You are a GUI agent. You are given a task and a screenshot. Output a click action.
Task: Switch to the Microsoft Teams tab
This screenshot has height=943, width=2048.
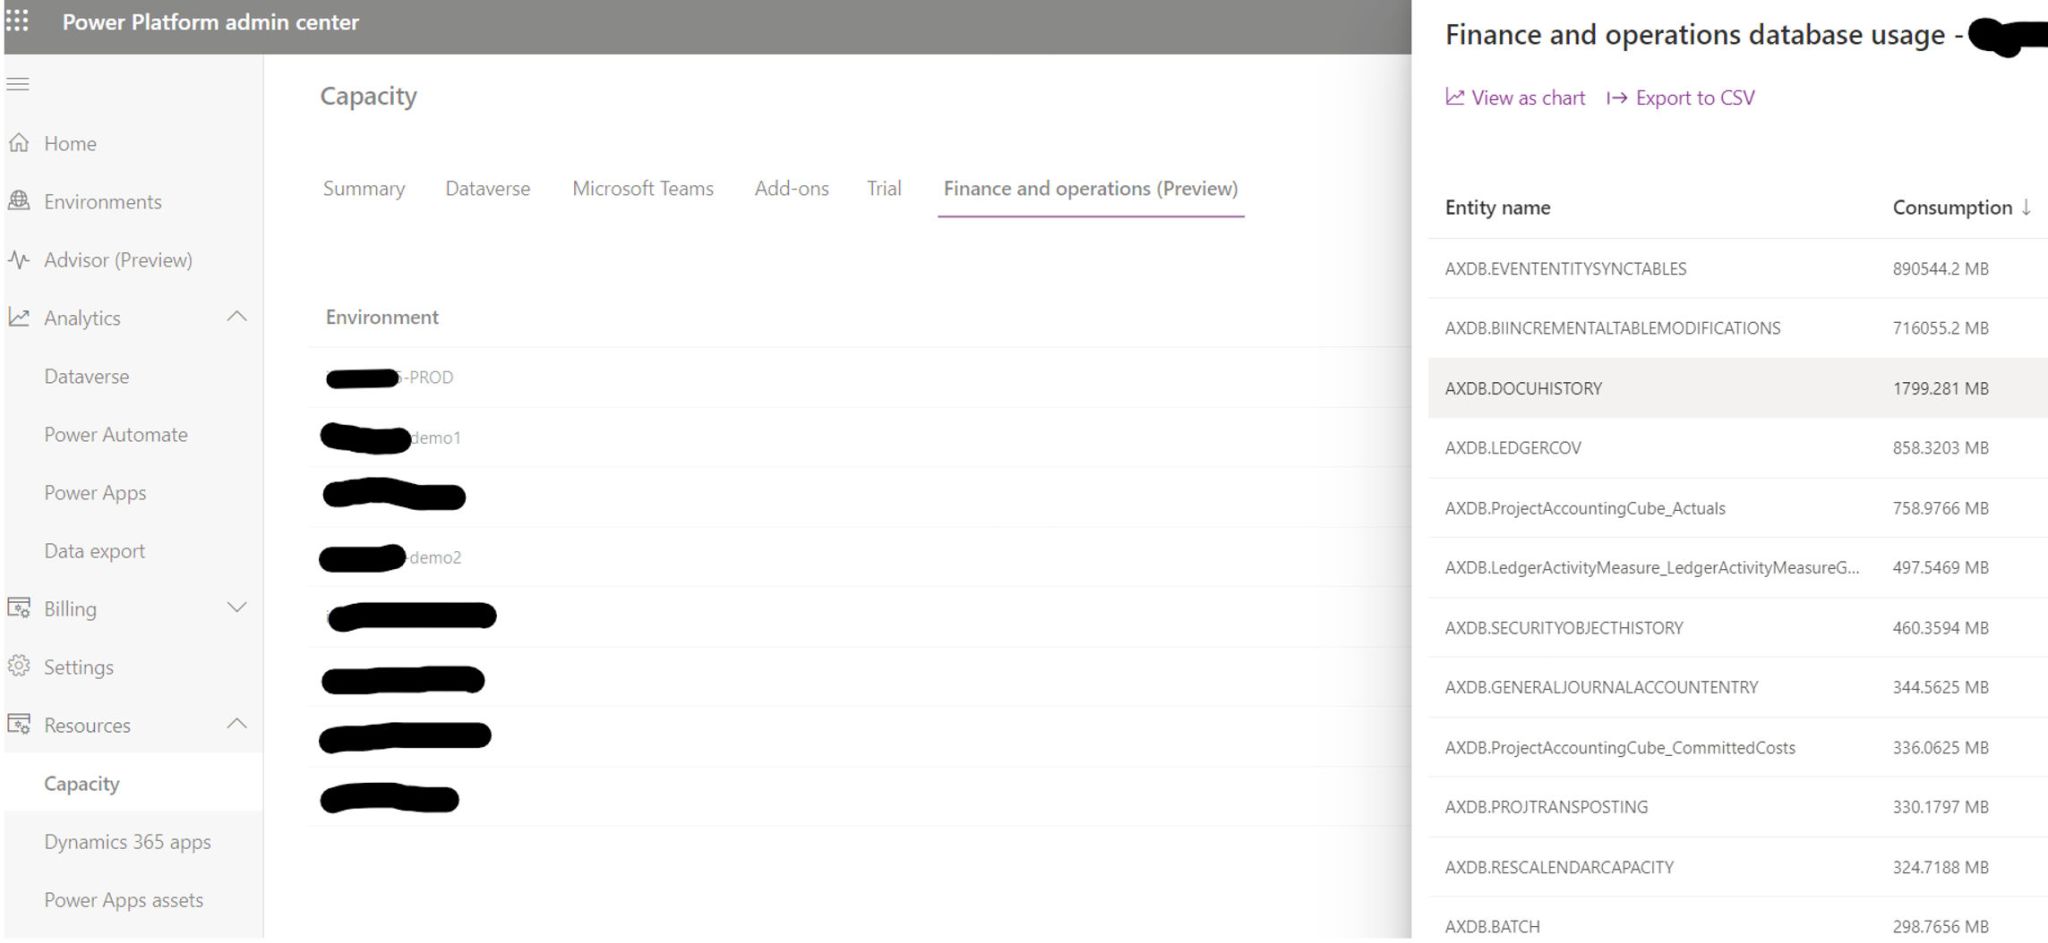642,189
